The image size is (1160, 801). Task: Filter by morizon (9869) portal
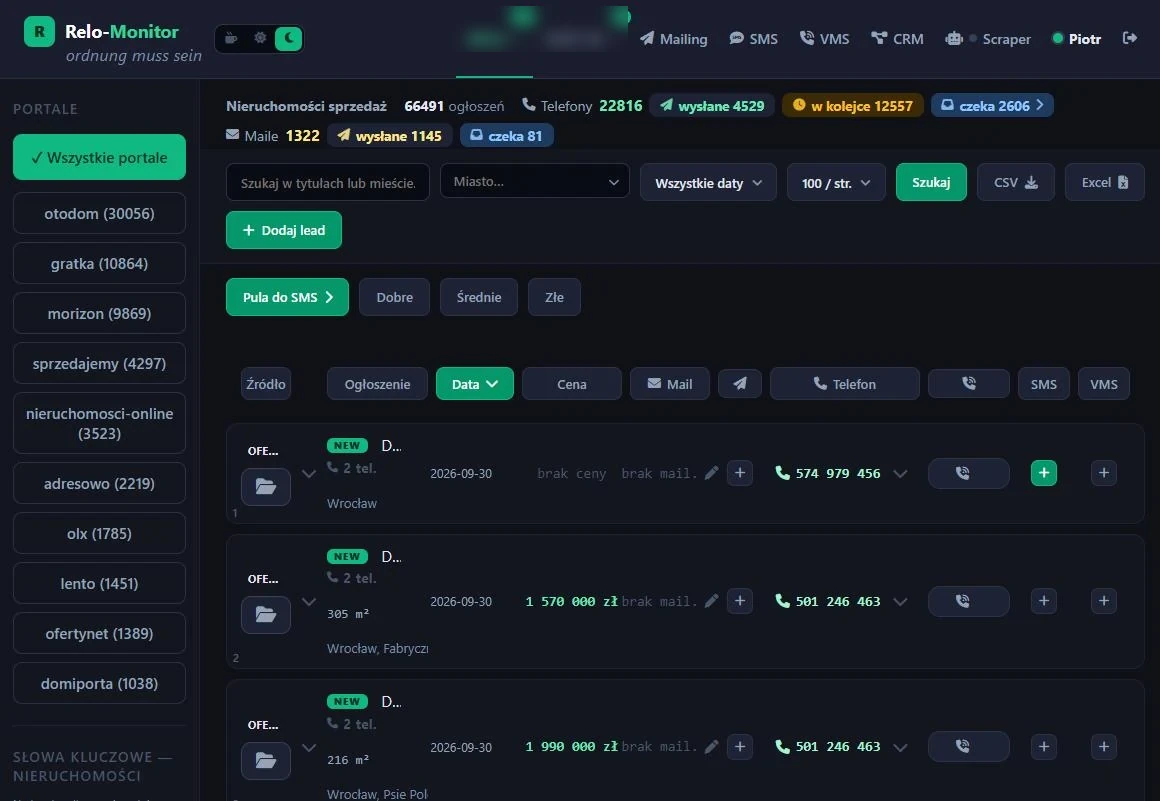(x=99, y=314)
